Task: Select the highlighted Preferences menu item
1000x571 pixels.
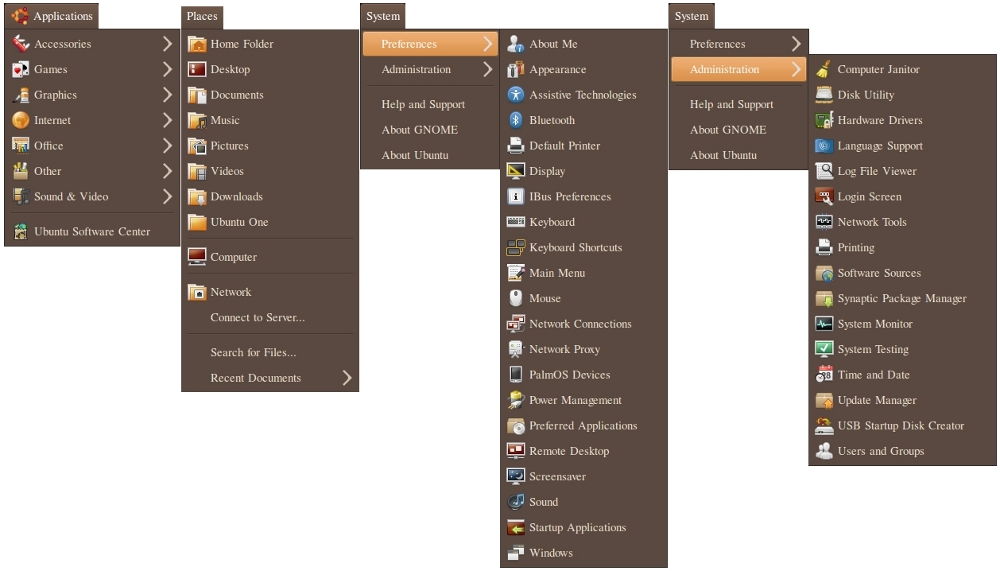Action: [430, 43]
